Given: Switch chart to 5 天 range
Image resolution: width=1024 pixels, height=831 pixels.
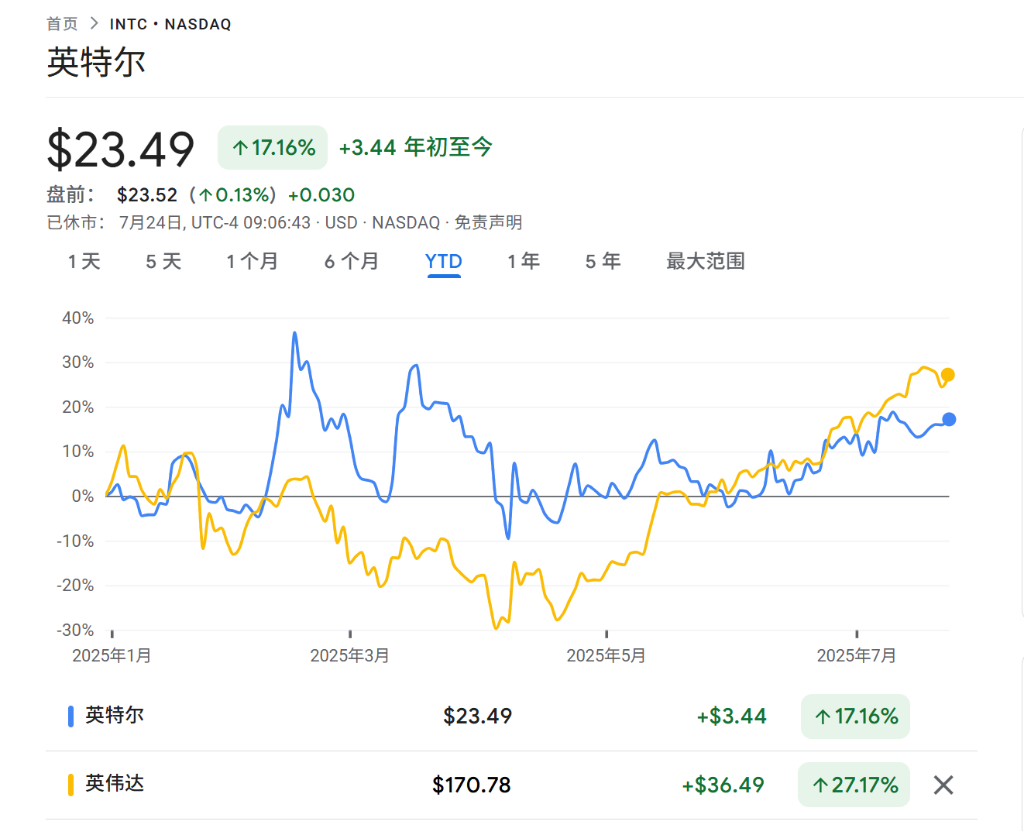Looking at the screenshot, I should (x=163, y=261).
